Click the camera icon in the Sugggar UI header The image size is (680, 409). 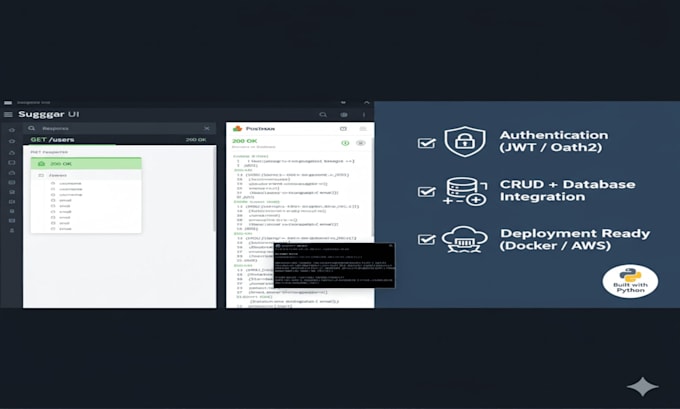click(x=344, y=115)
